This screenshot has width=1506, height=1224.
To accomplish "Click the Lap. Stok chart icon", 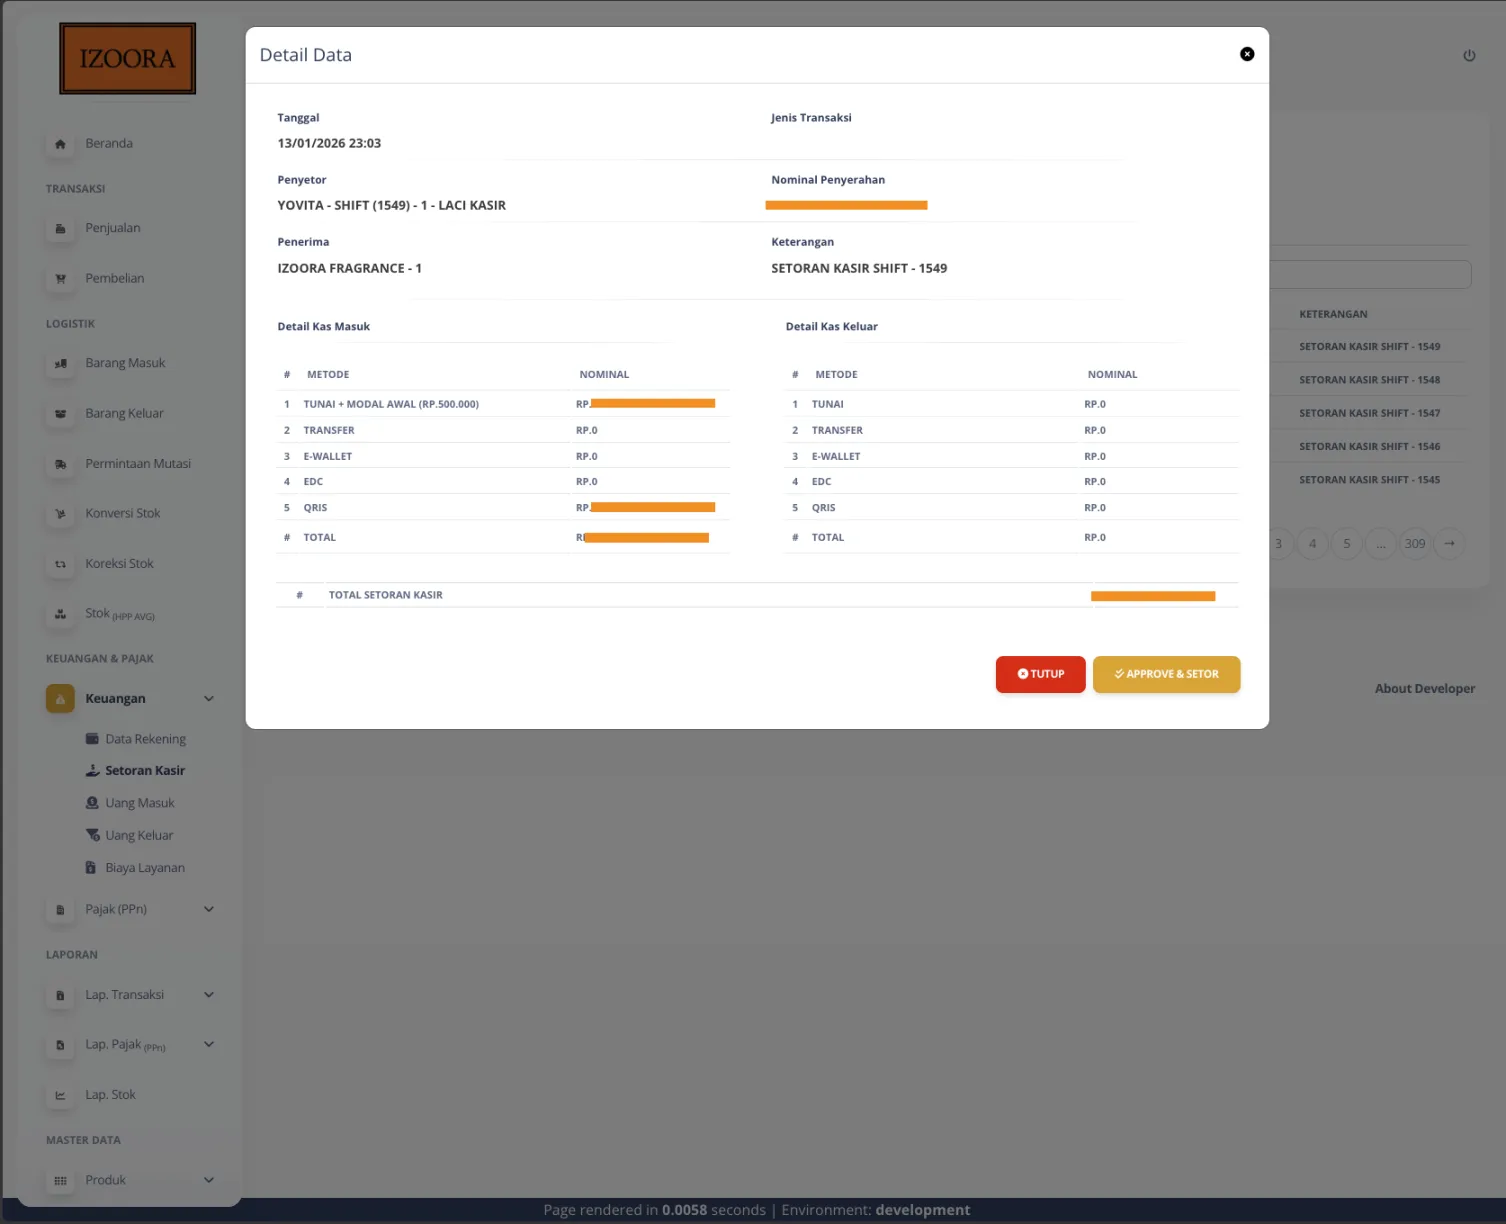I will (60, 1095).
